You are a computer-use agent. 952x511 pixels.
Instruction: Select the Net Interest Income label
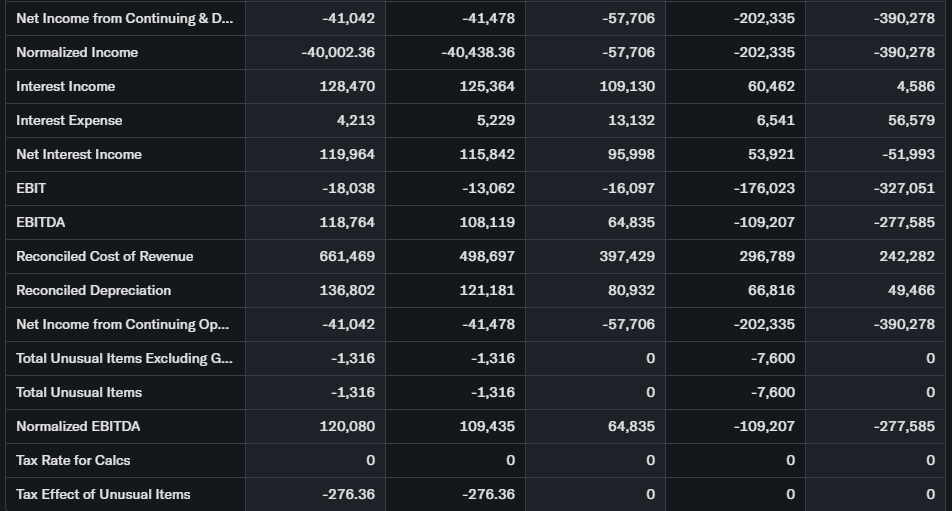coord(79,154)
